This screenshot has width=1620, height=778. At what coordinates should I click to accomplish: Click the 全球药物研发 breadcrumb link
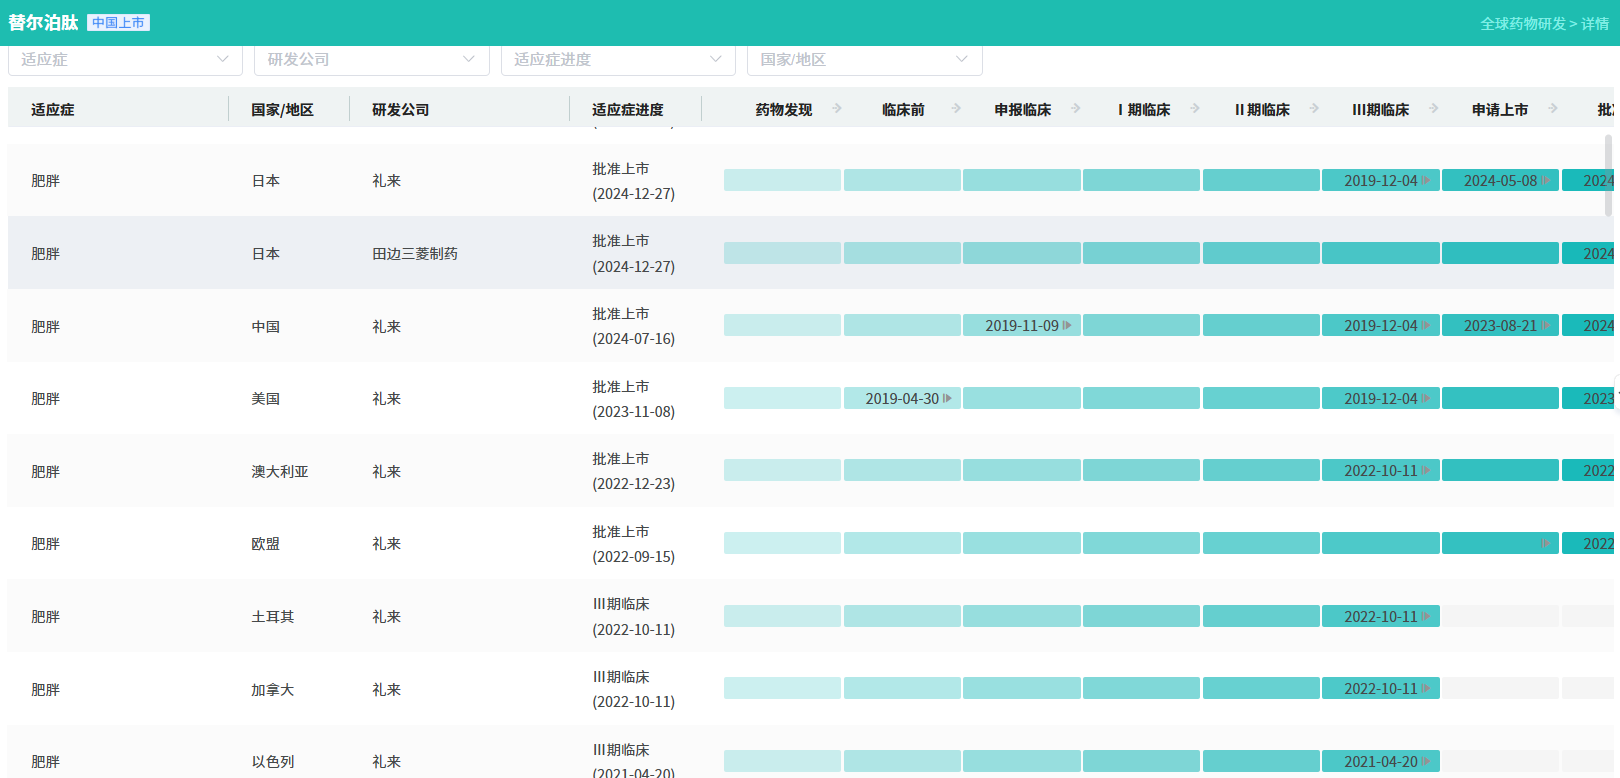pyautogui.click(x=1522, y=24)
